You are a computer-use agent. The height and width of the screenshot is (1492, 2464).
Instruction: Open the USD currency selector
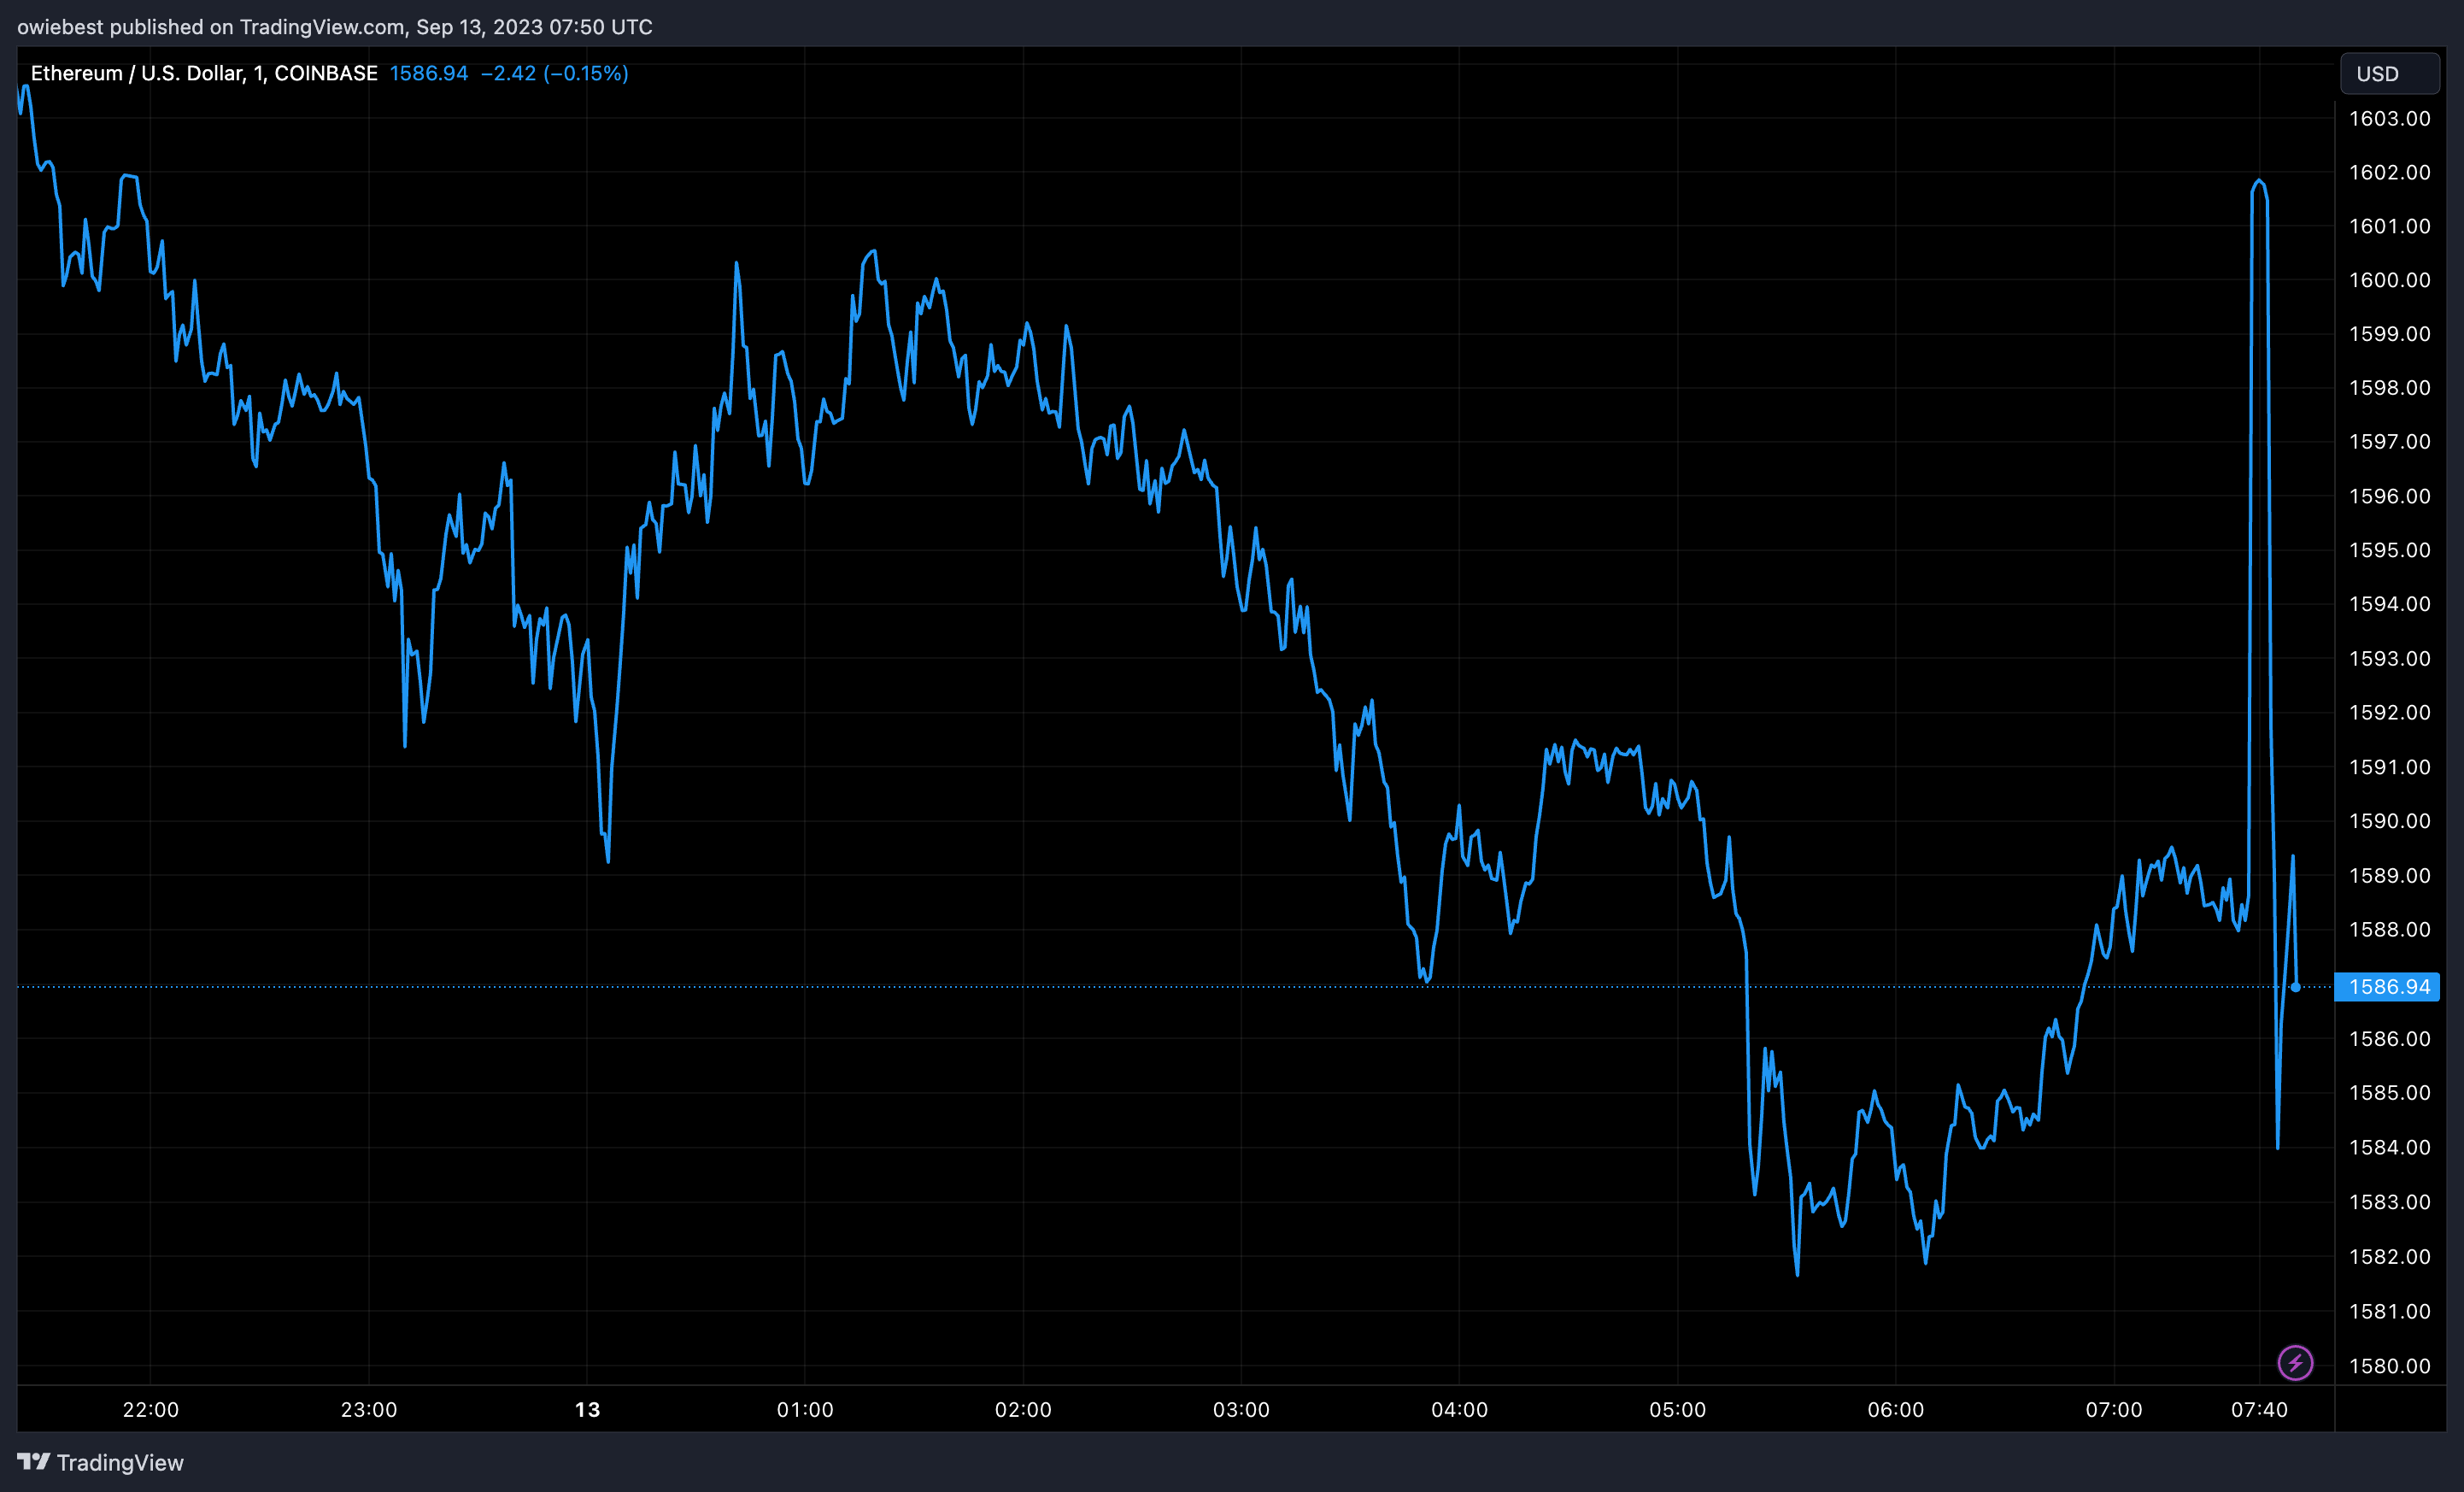pyautogui.click(x=2389, y=74)
